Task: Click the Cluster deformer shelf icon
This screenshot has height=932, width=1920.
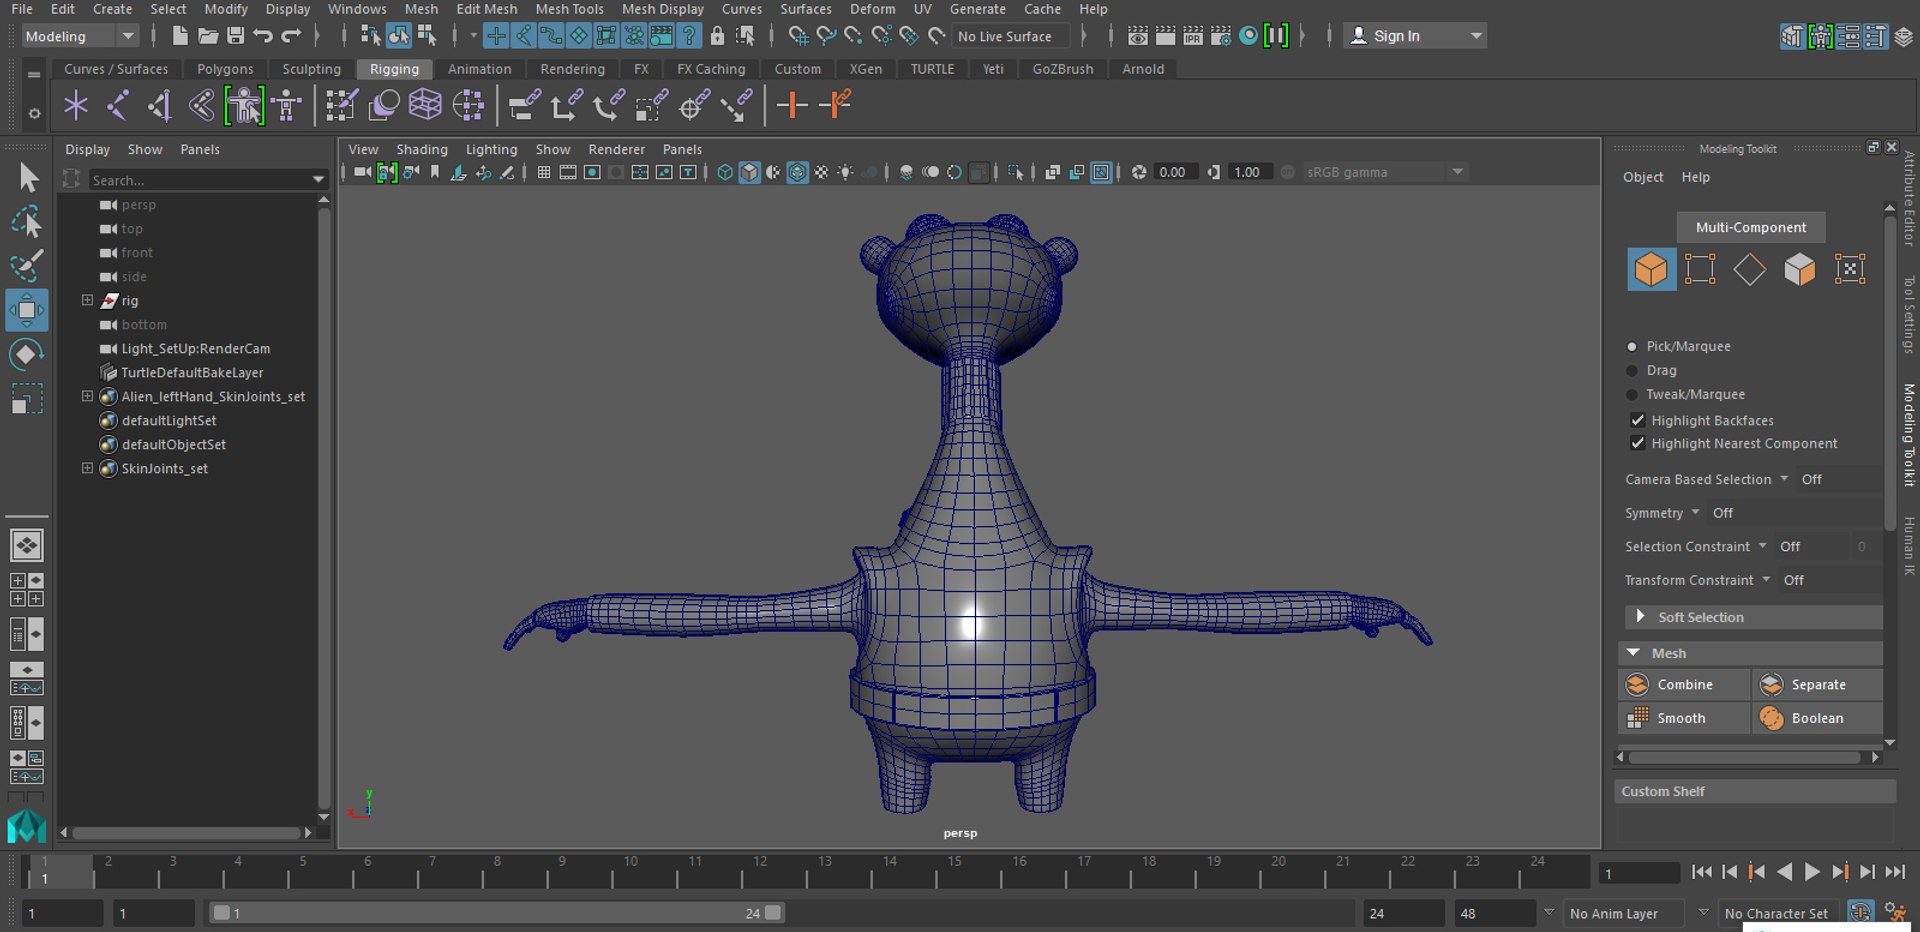Action: click(468, 105)
